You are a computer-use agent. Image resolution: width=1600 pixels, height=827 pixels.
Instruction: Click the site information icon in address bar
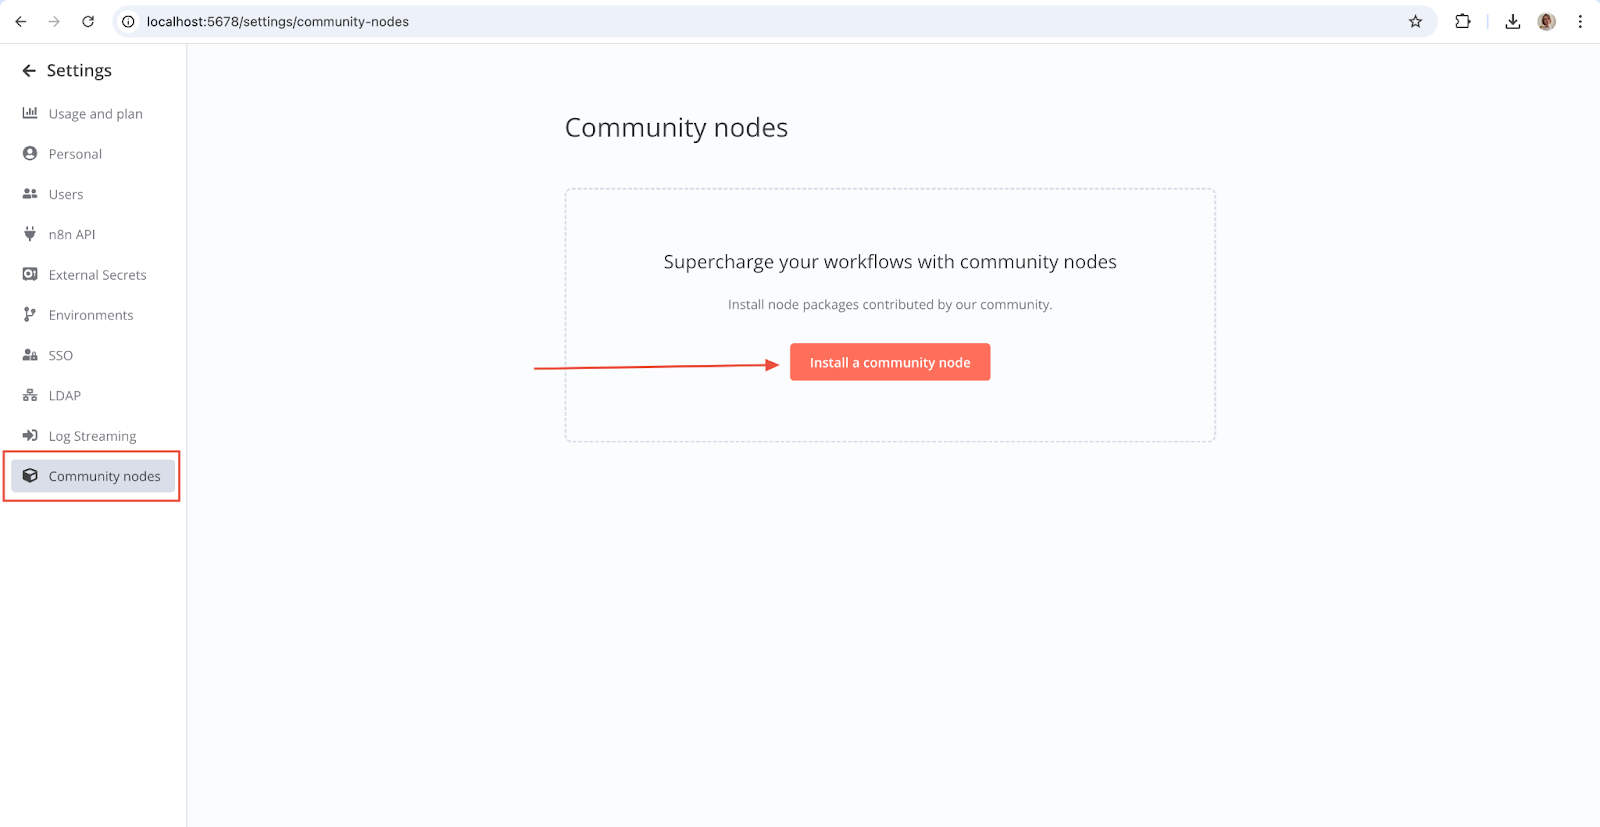(128, 21)
